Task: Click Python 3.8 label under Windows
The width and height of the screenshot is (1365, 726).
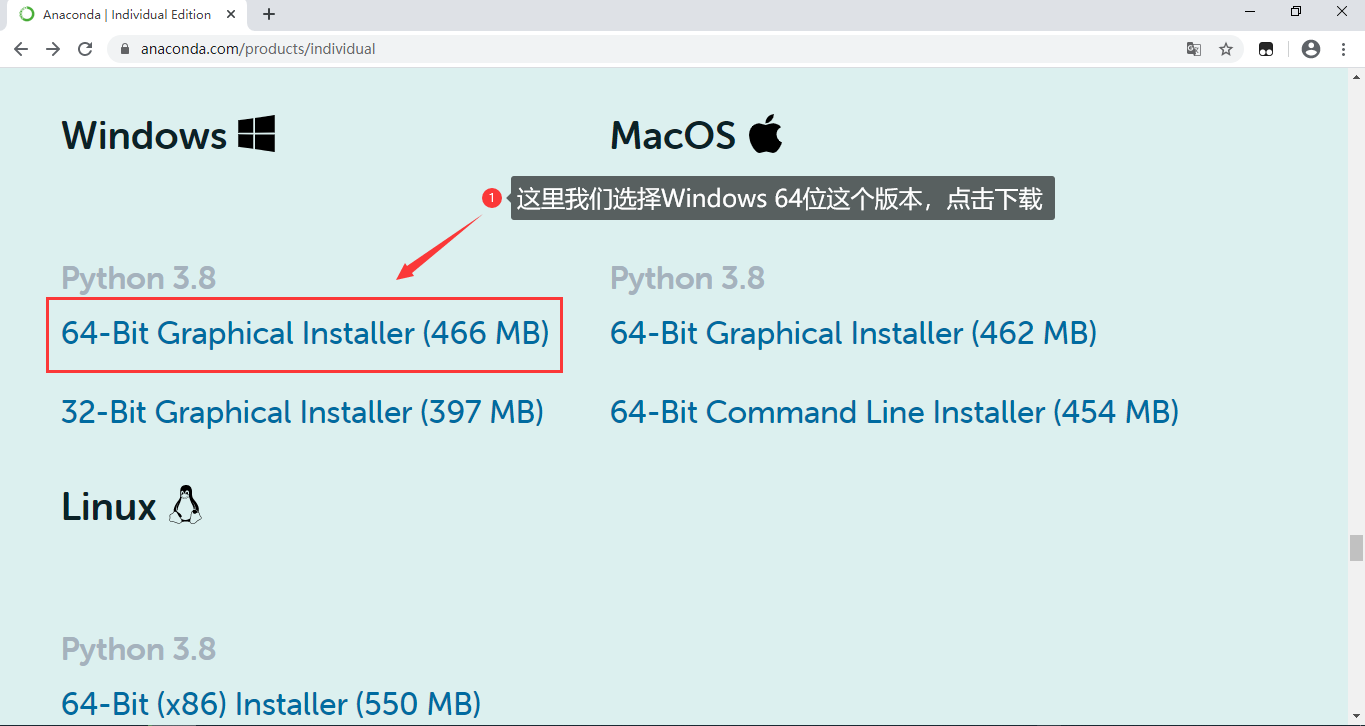Action: point(139,278)
